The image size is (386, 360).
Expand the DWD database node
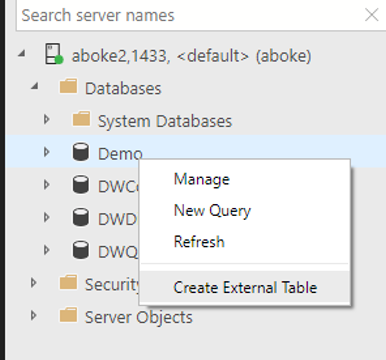(x=47, y=217)
